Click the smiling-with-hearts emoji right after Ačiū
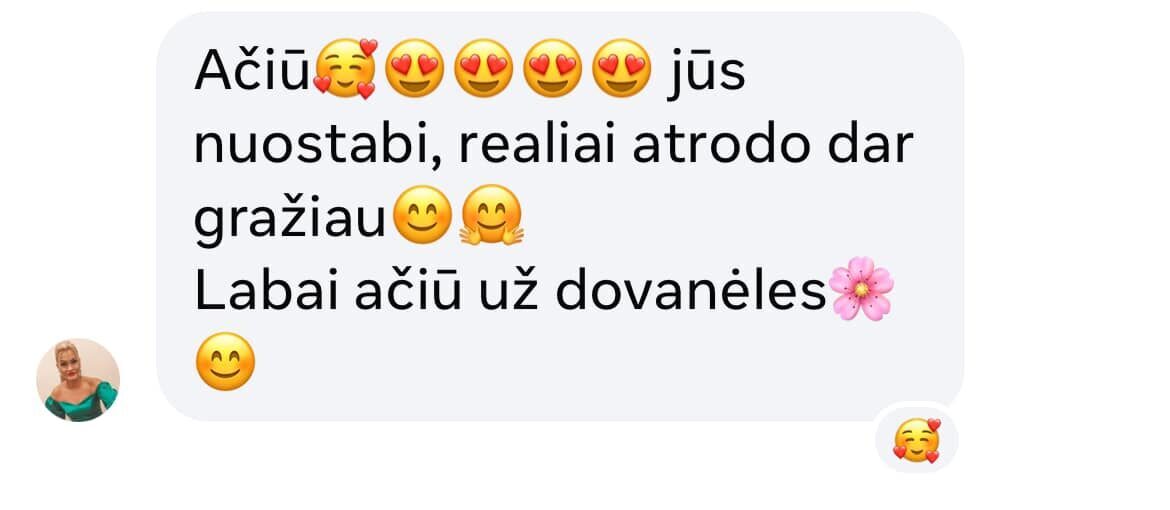This screenshot has width=1170, height=510. pos(345,69)
